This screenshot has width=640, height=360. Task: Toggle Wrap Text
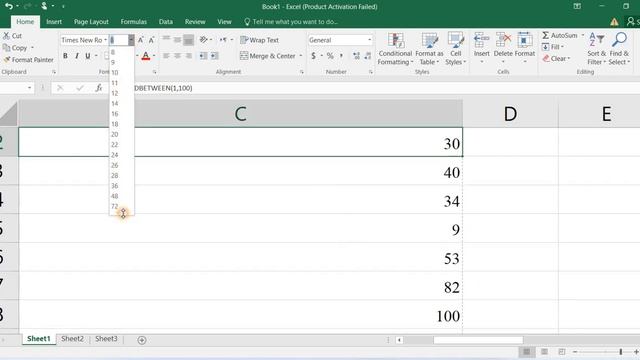[260, 40]
